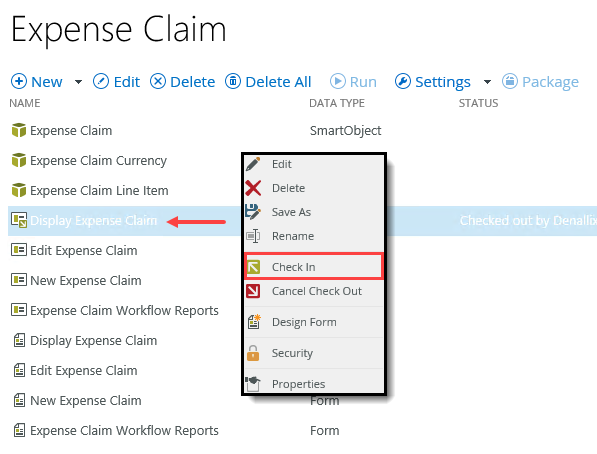Click the Edit pencil icon in toolbar

101,82
